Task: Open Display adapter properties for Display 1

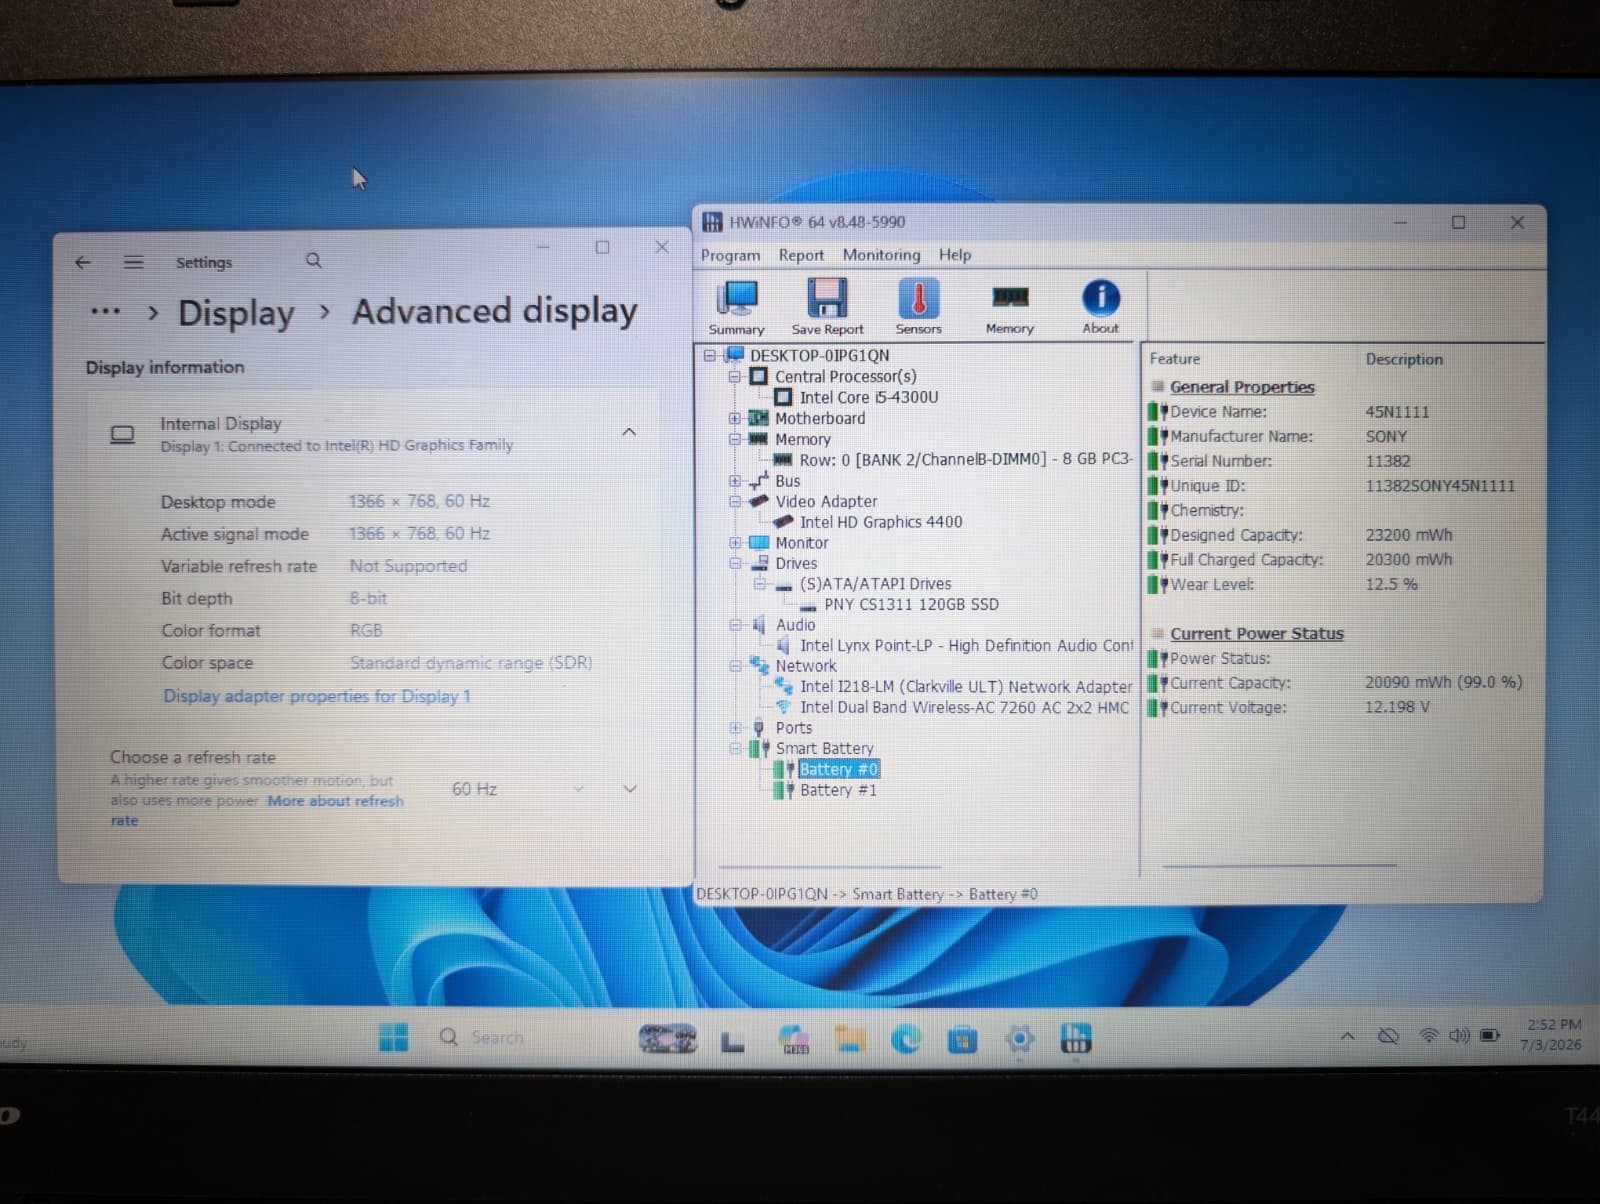Action: [x=316, y=696]
